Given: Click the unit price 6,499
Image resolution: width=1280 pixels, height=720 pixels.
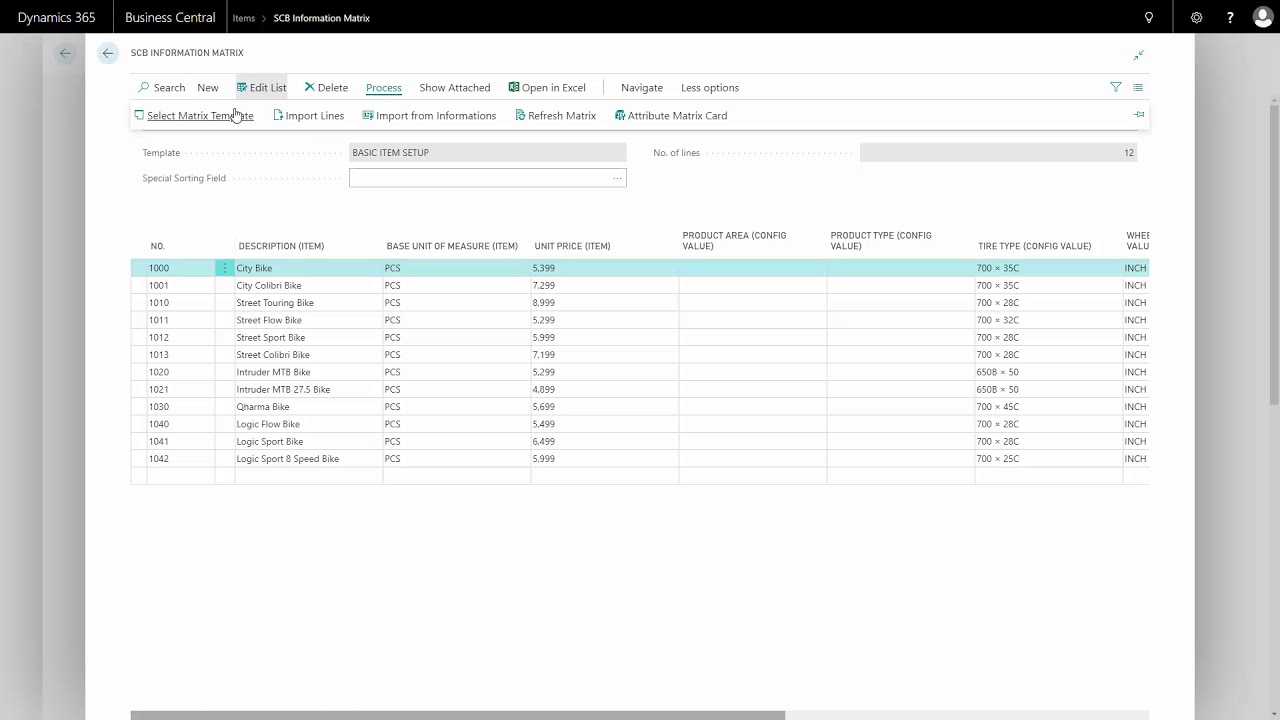Looking at the screenshot, I should click(544, 441).
